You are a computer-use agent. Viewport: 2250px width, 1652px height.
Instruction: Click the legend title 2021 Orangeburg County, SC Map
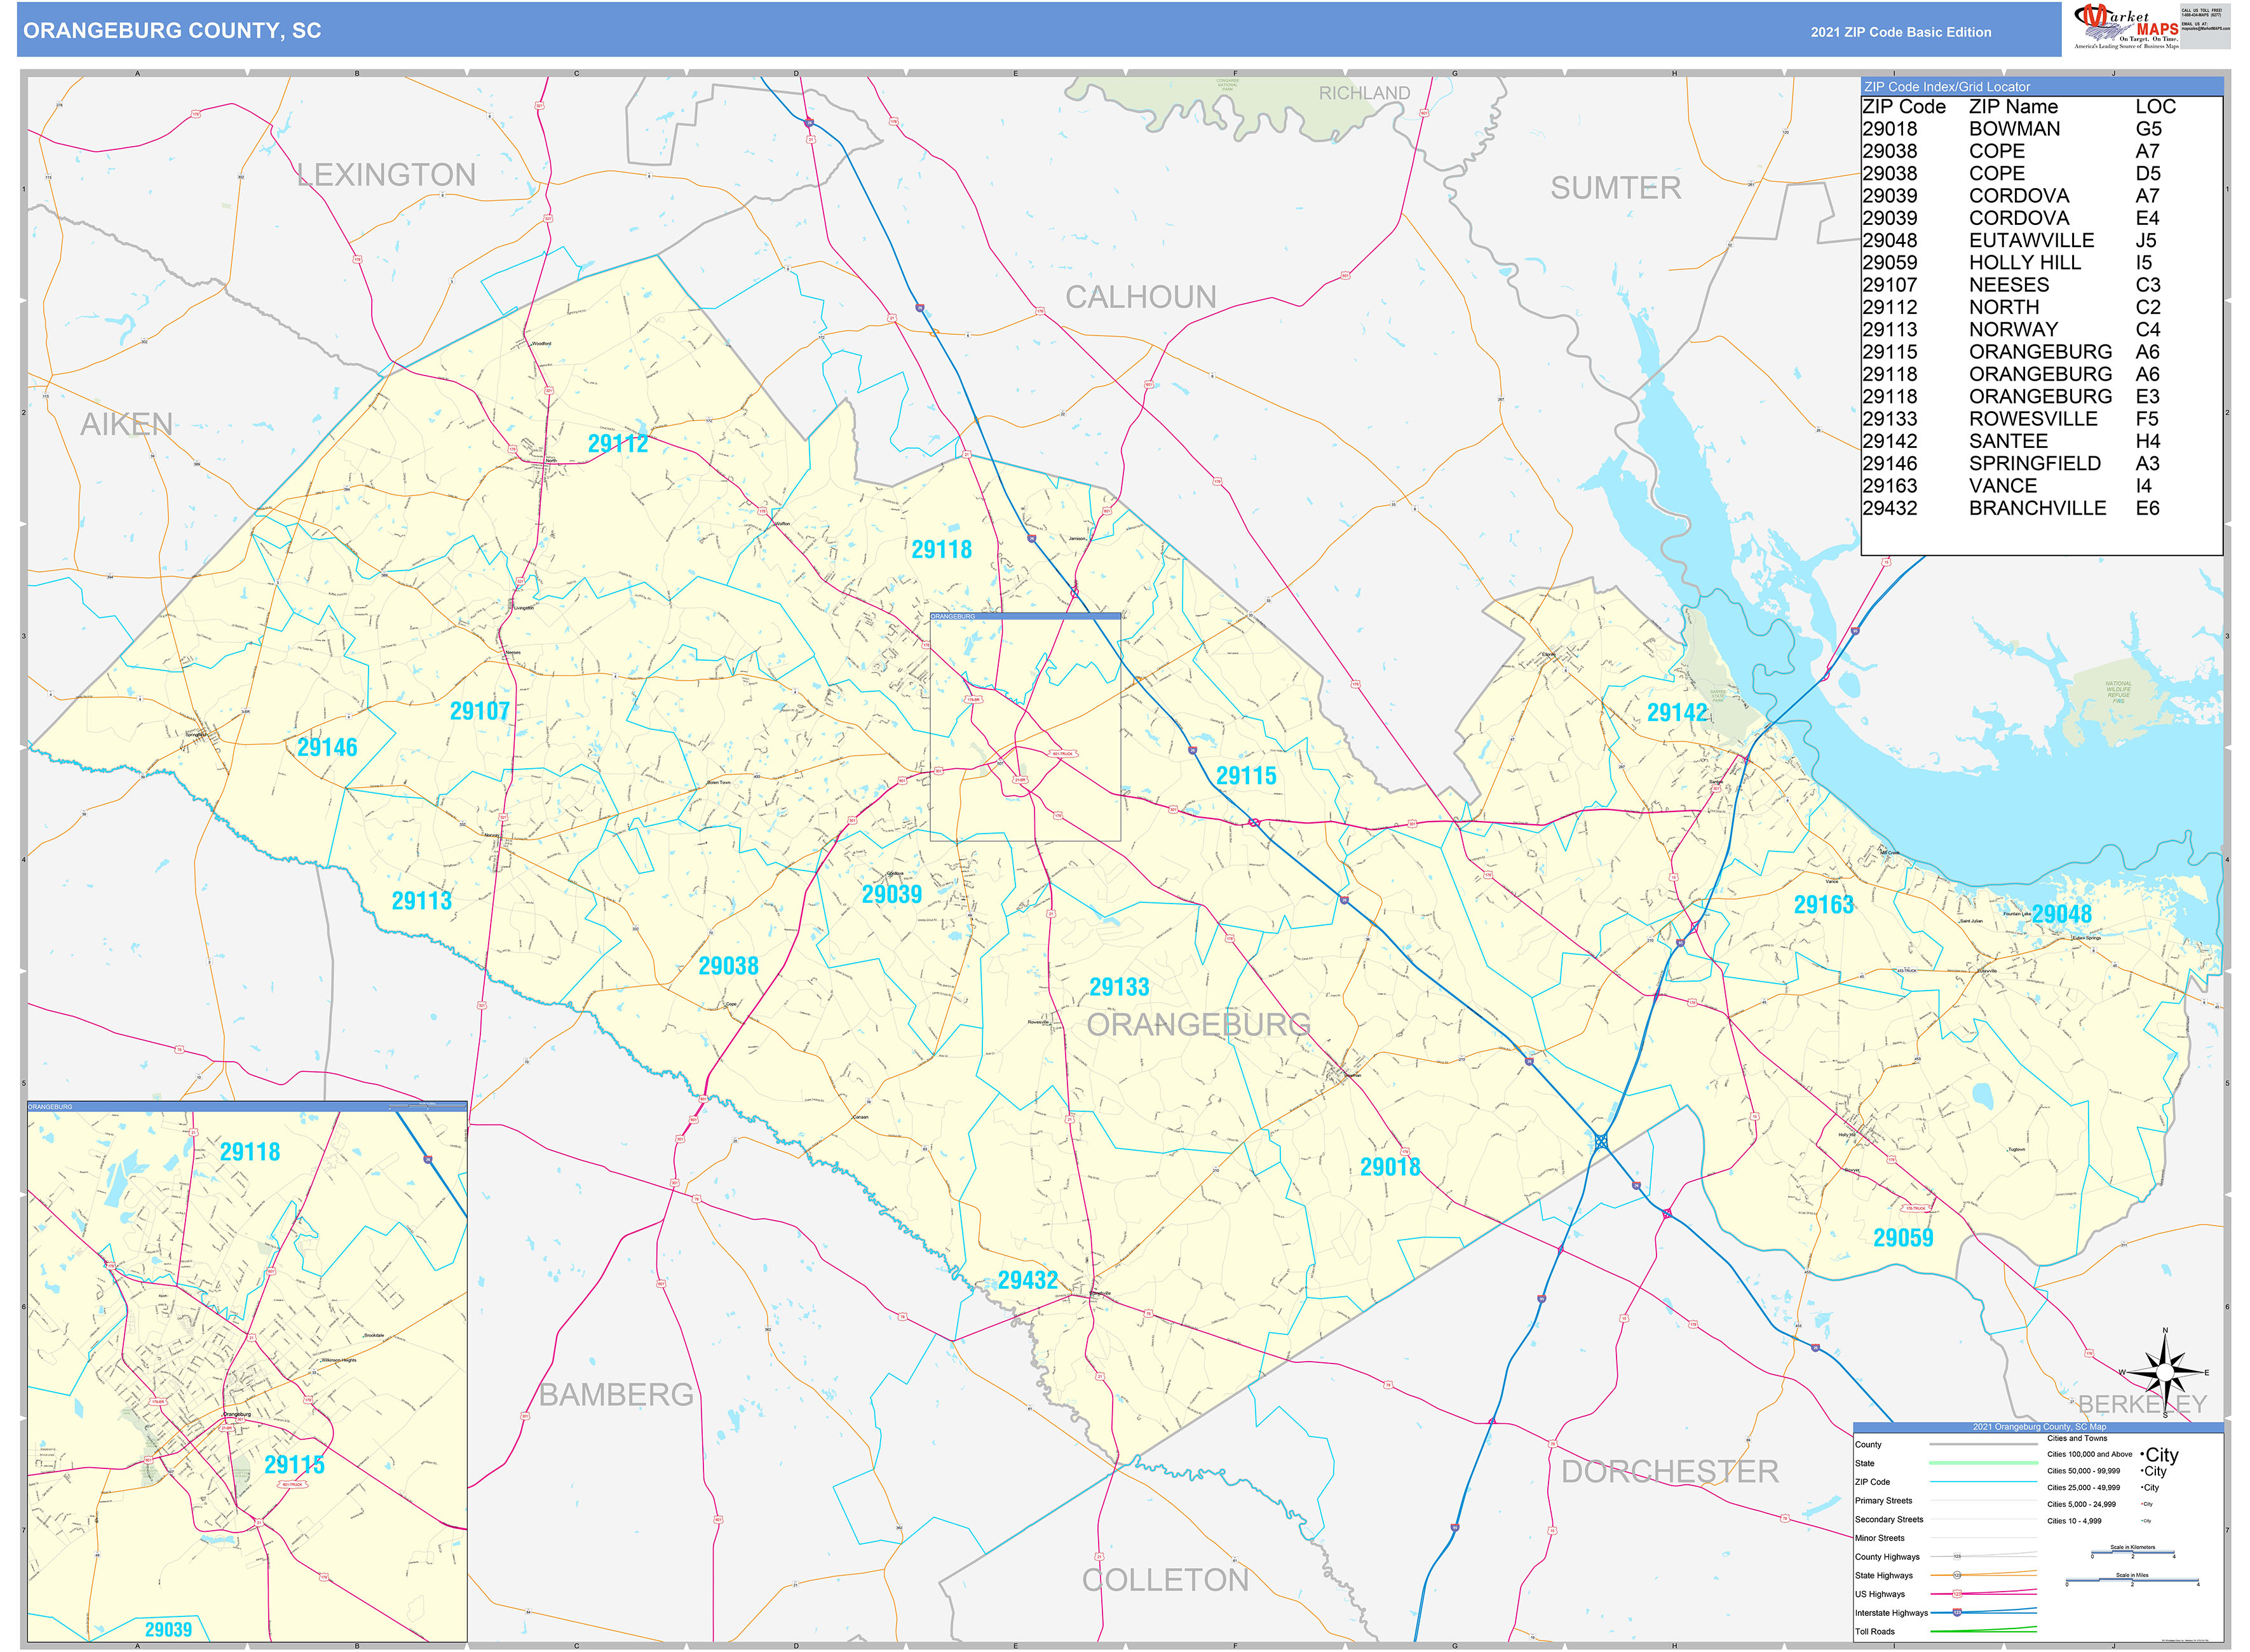[2039, 1427]
